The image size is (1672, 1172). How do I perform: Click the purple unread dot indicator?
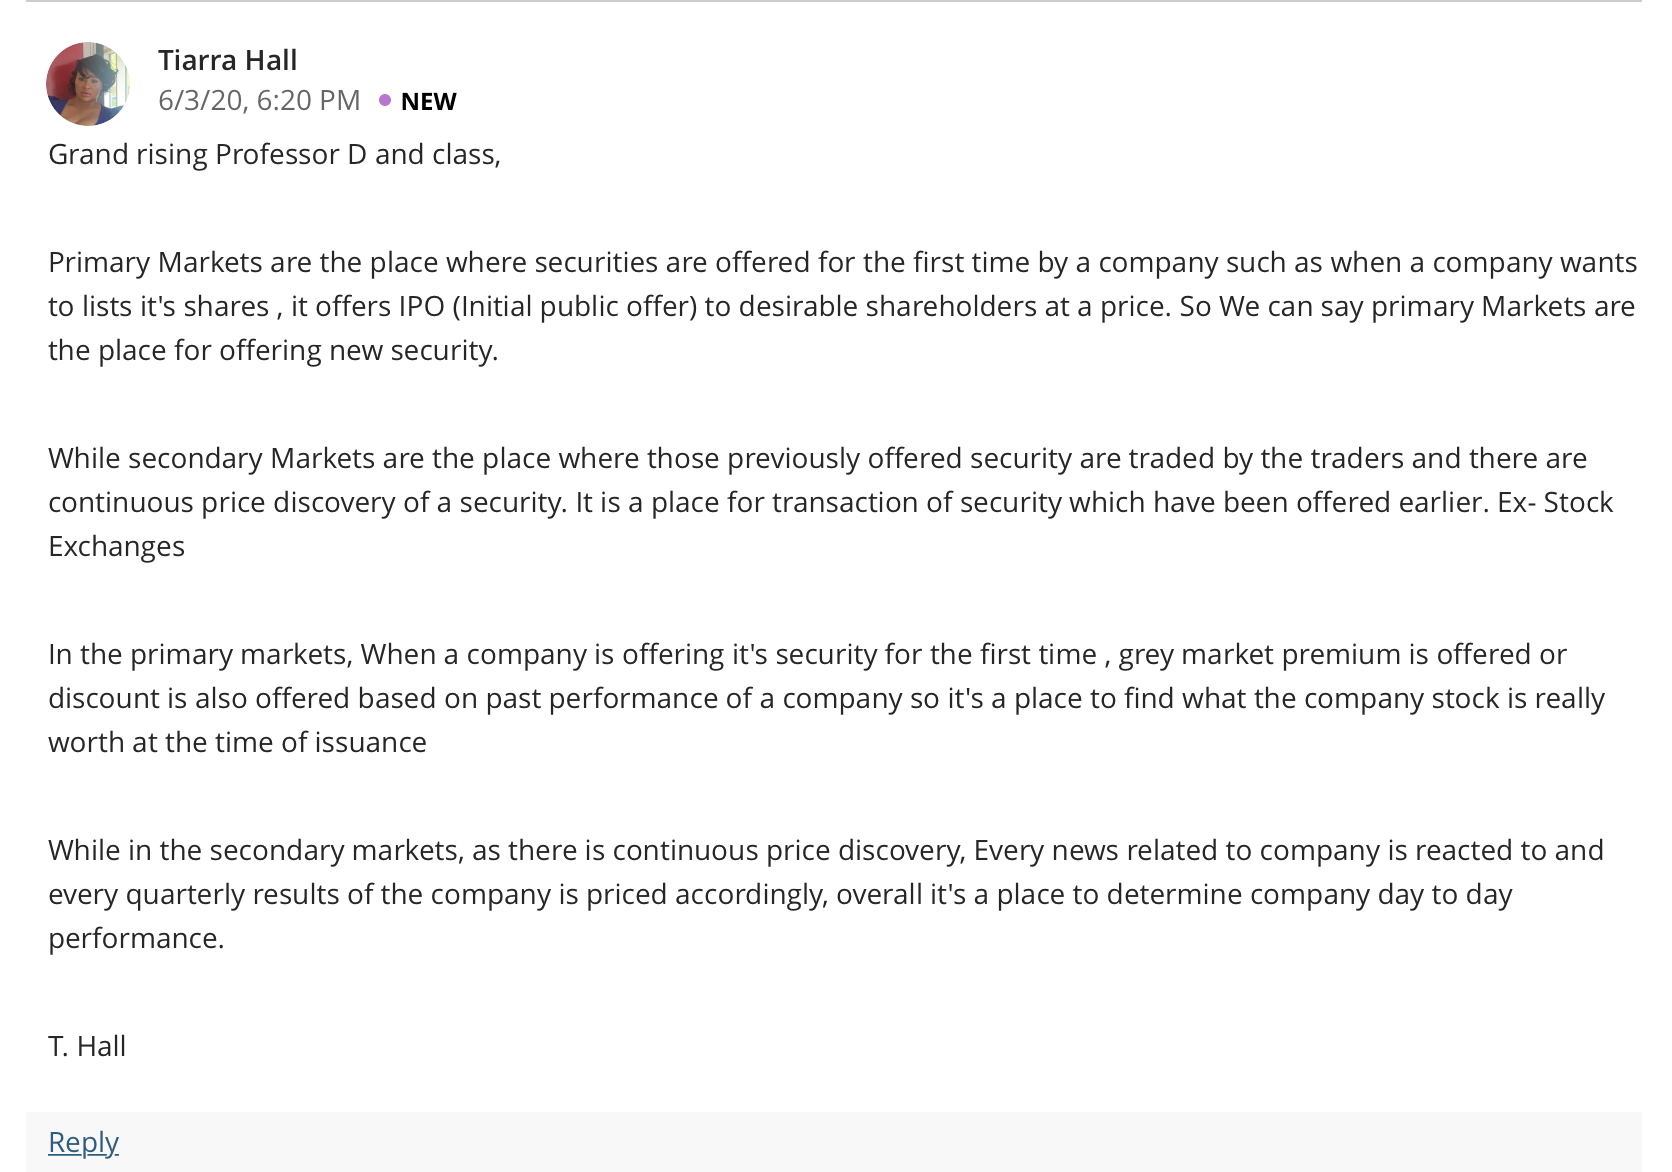click(385, 100)
